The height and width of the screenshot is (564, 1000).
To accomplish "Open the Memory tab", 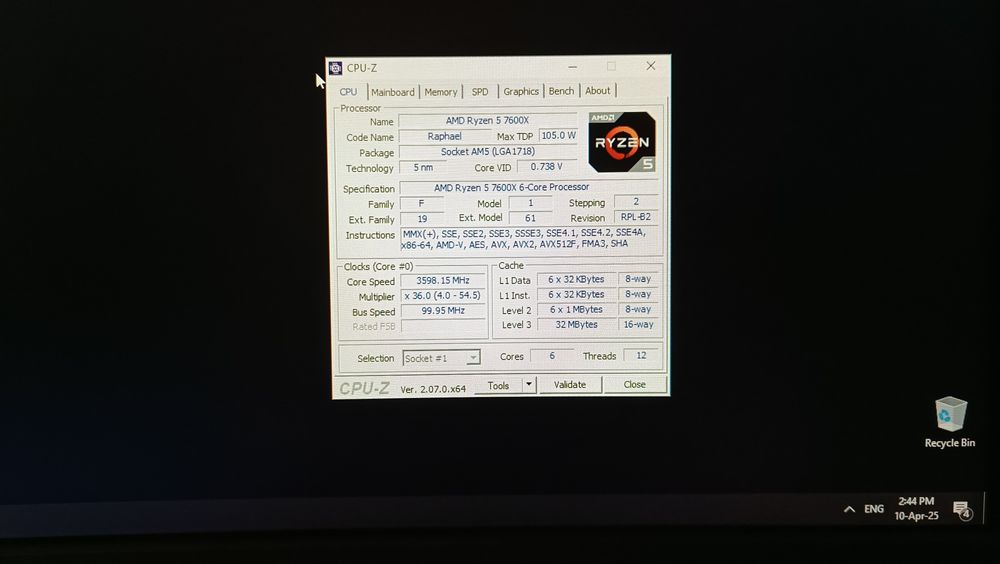I will (x=441, y=92).
